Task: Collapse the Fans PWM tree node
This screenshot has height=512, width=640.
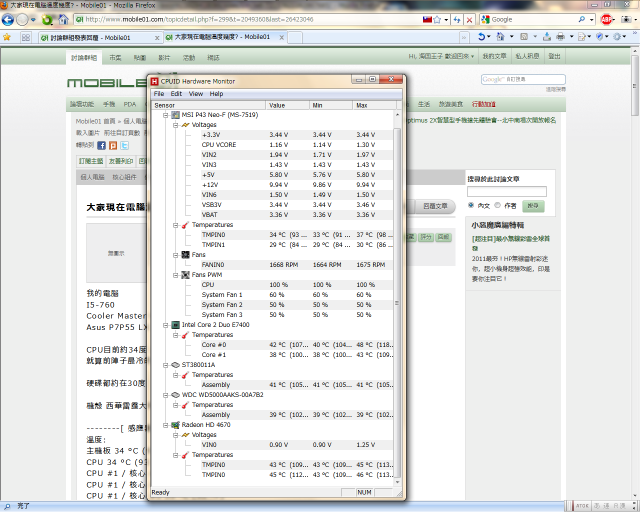Action: coord(176,275)
